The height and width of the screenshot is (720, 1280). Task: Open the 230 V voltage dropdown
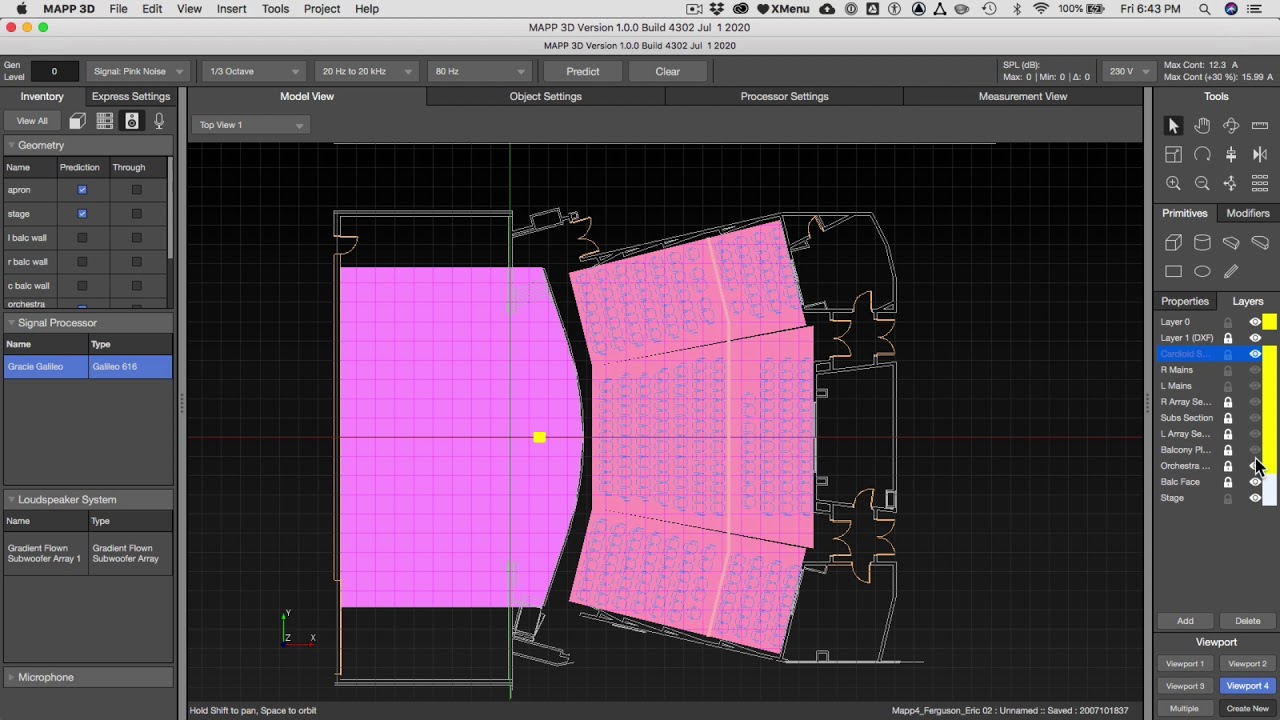1128,72
